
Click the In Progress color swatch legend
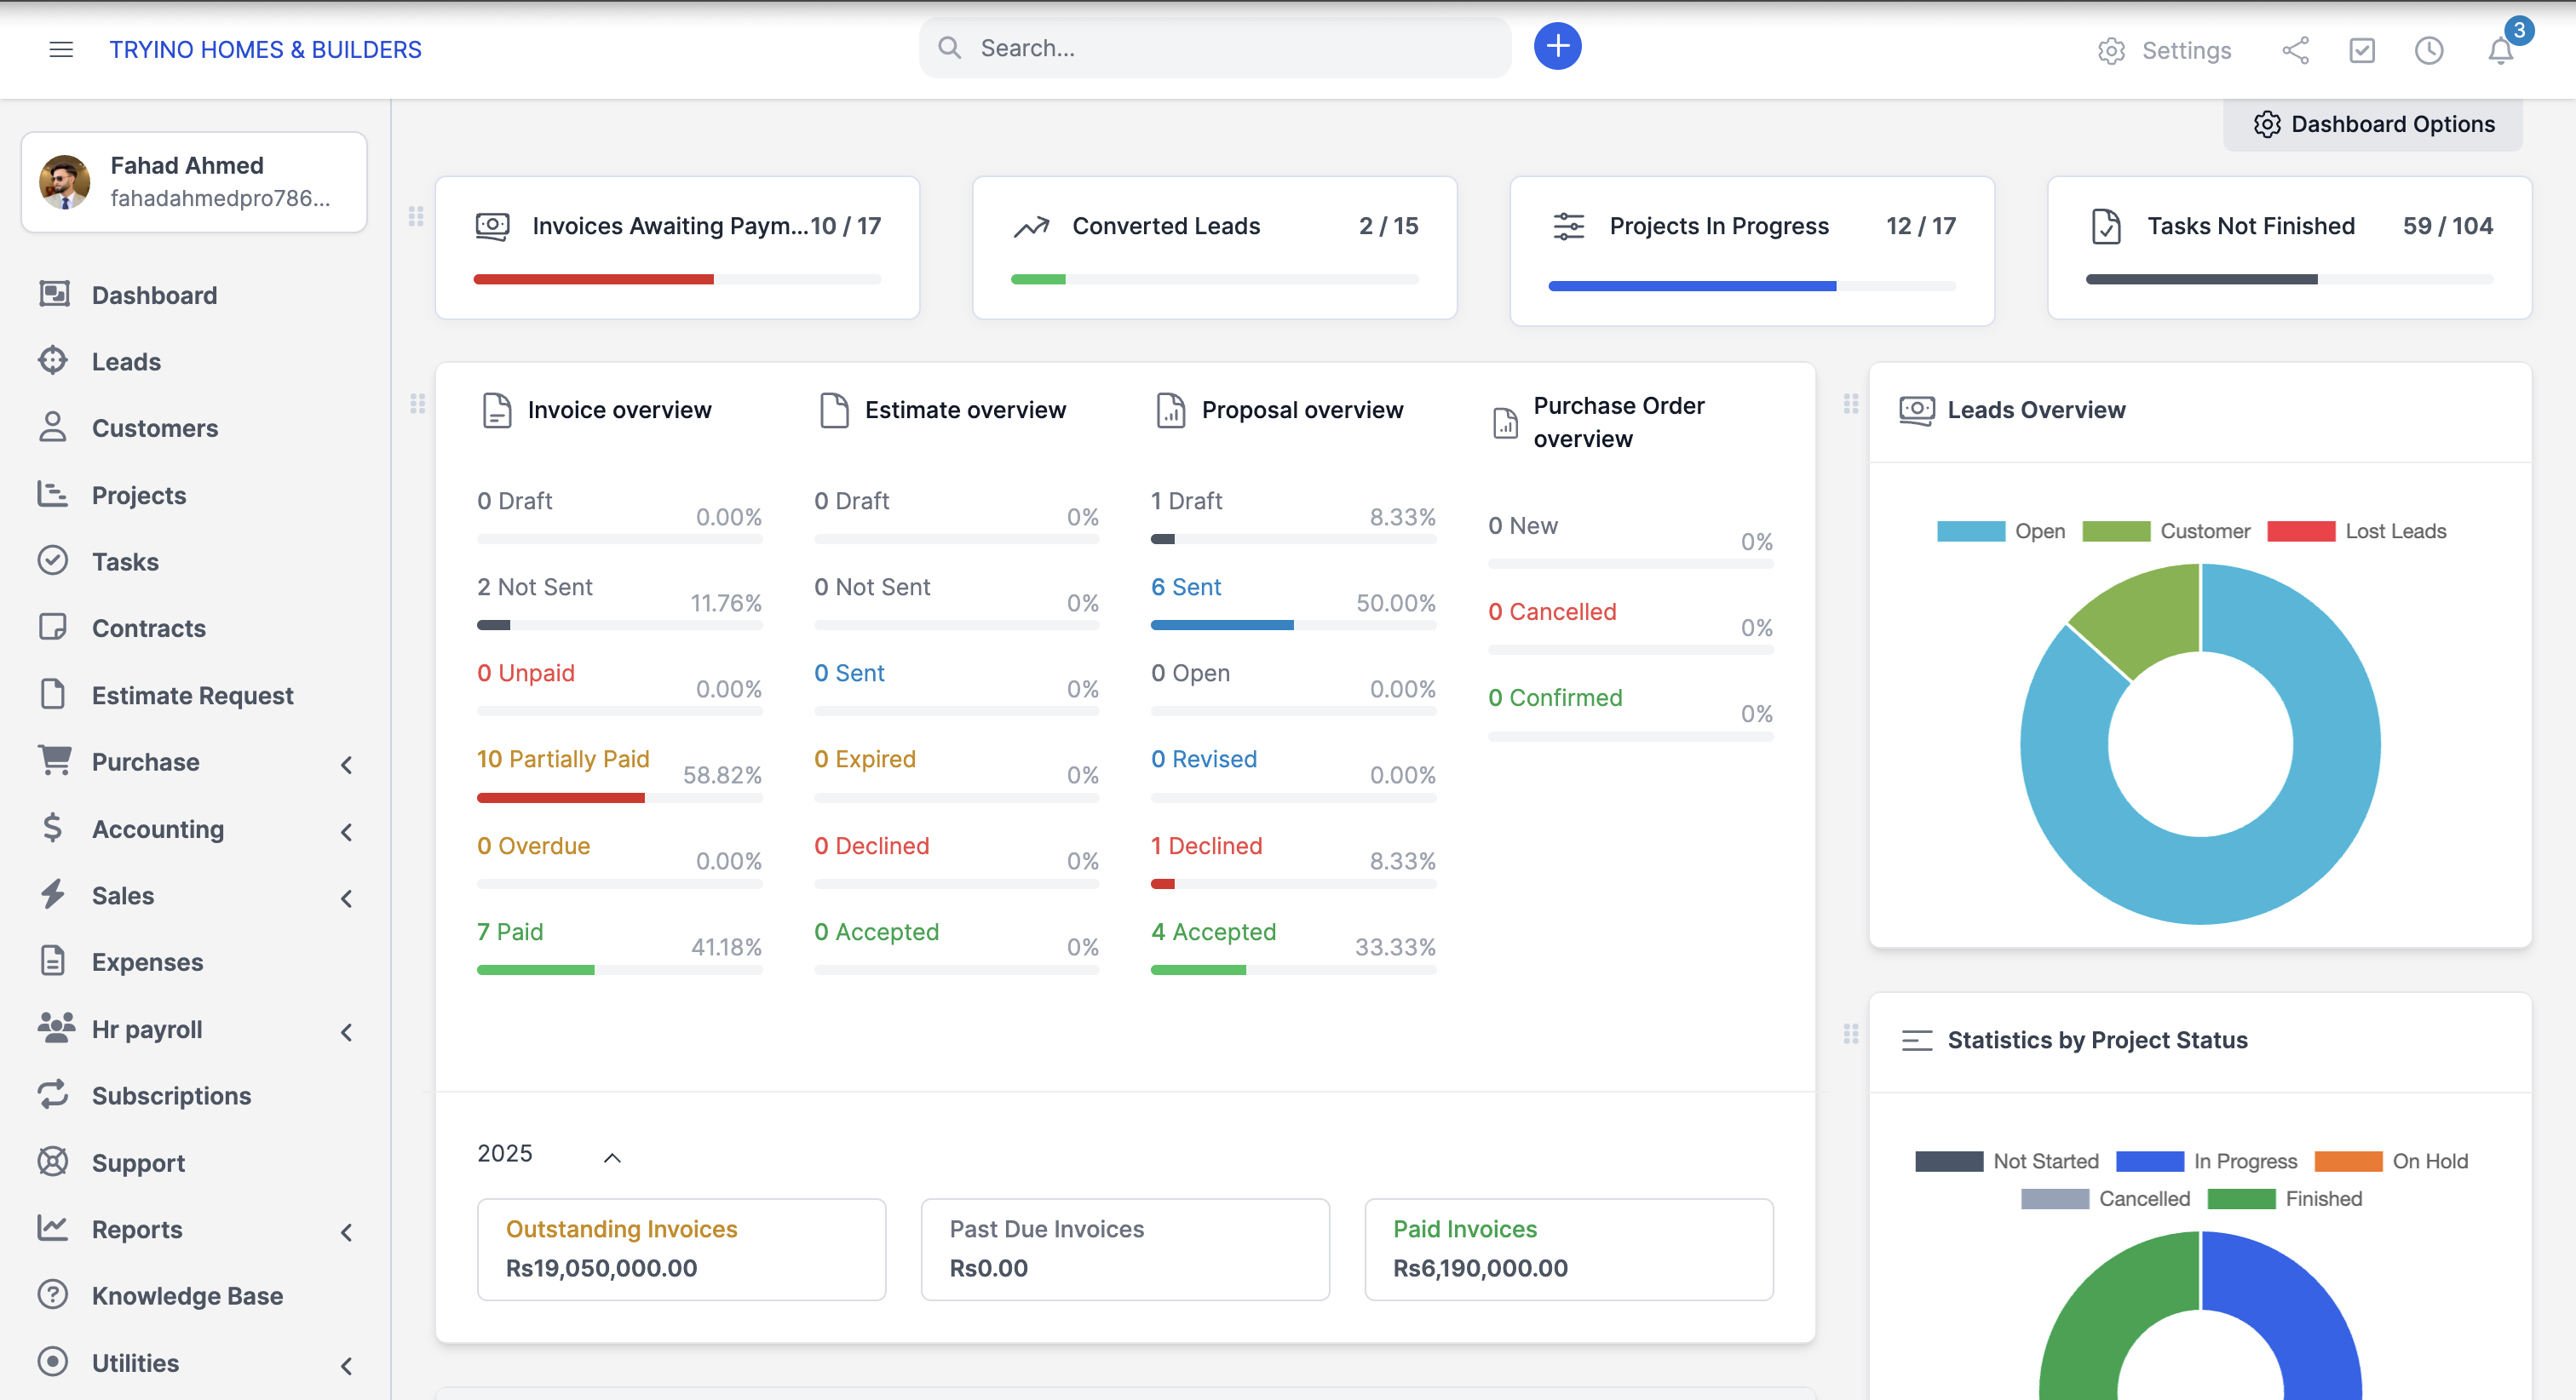tap(2149, 1161)
